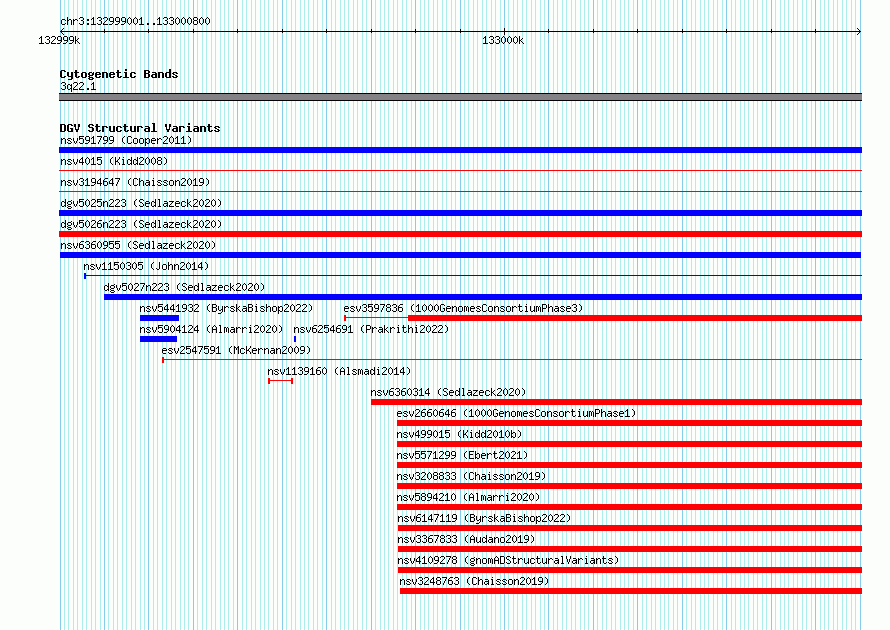Select the blue bar under dgv5027n223
The width and height of the screenshot is (890, 630).
483,297
